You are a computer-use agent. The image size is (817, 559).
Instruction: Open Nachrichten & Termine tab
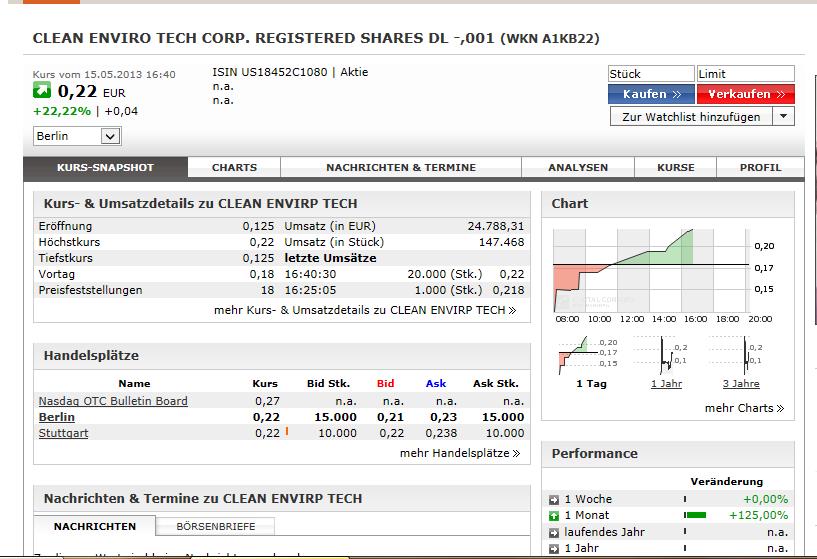coord(400,167)
